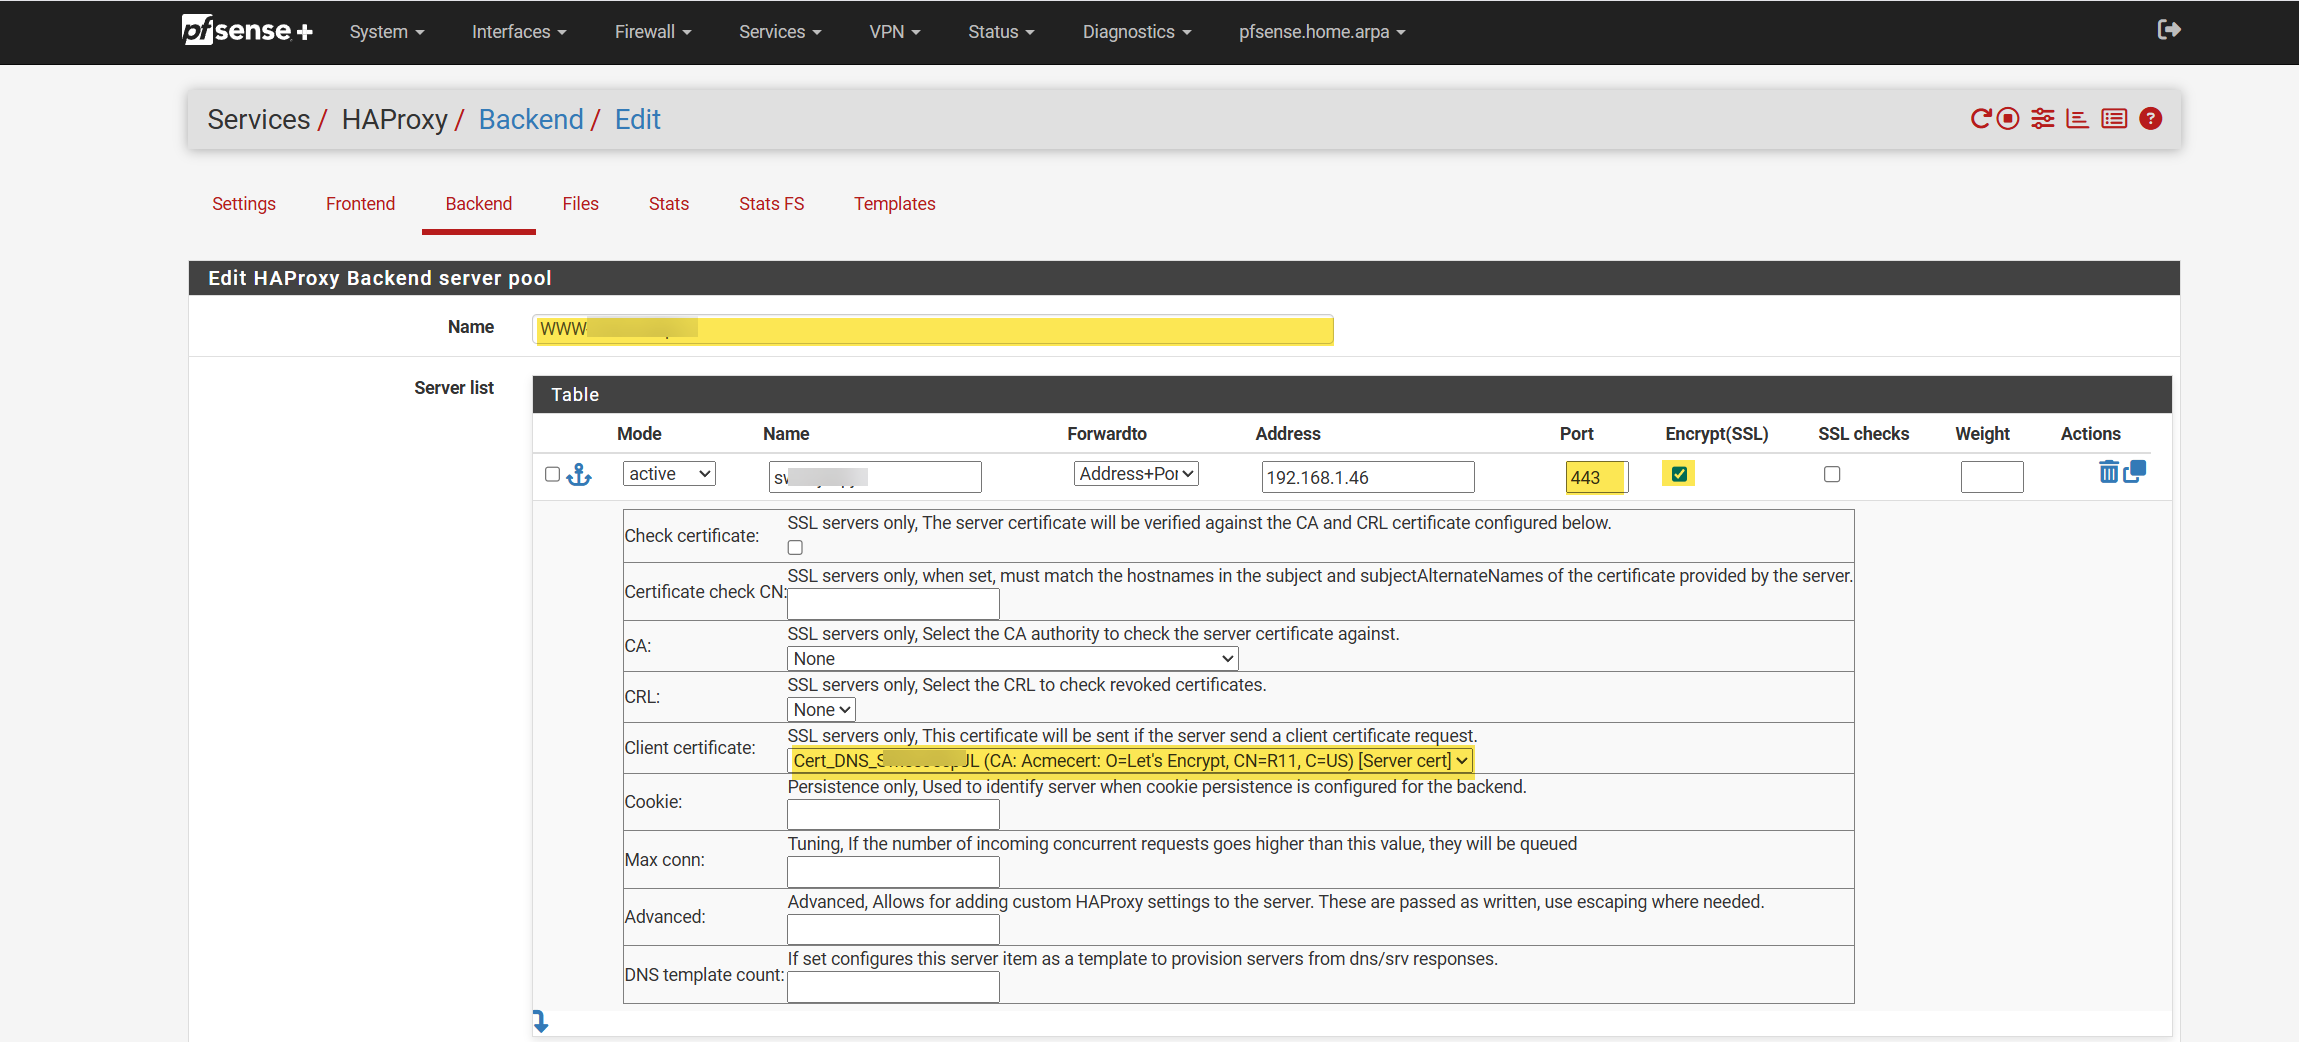Click the SSL checks column header
This screenshot has width=2299, height=1042.
[1864, 434]
